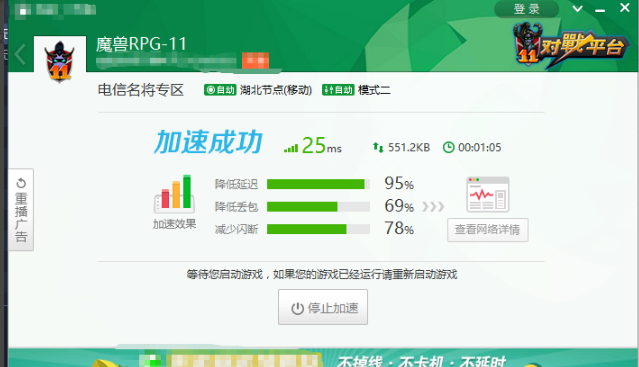Click the 降低丢包 progress bar

click(x=318, y=207)
